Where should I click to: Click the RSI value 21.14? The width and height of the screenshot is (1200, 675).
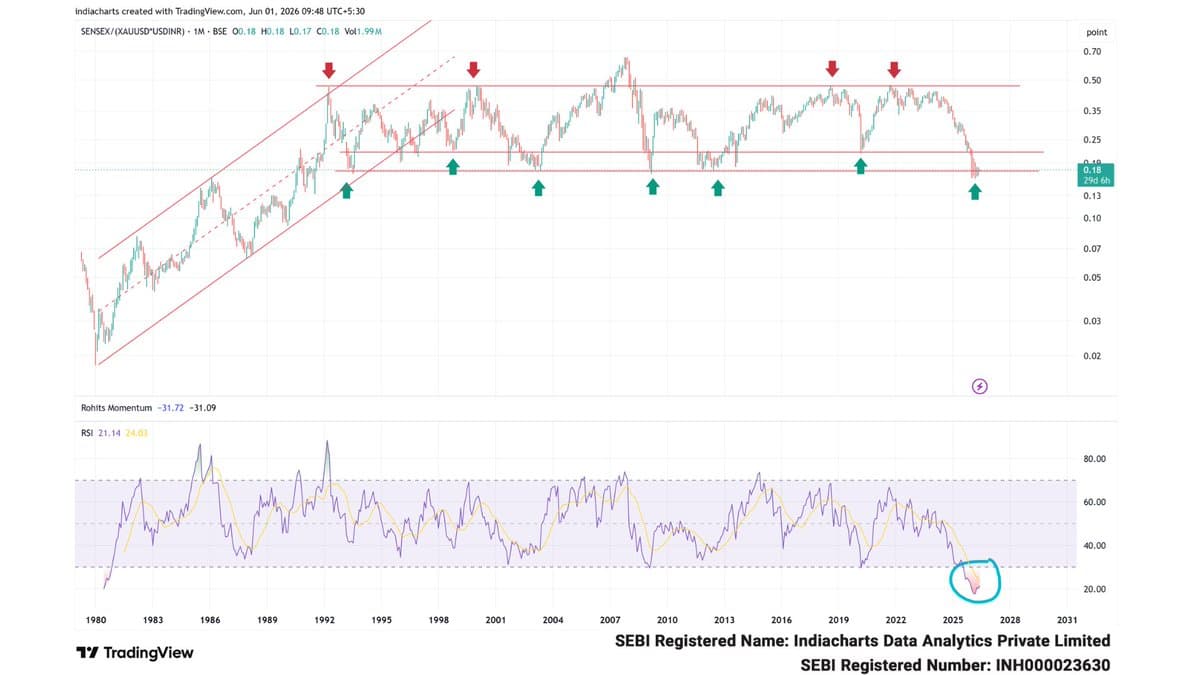tap(109, 433)
